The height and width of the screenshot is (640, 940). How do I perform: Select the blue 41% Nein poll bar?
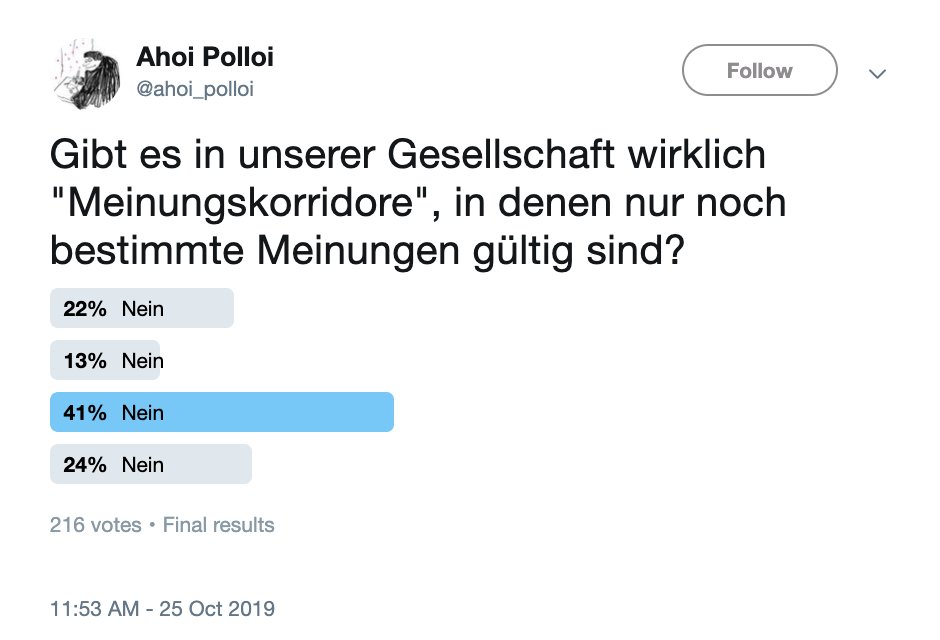pos(222,413)
